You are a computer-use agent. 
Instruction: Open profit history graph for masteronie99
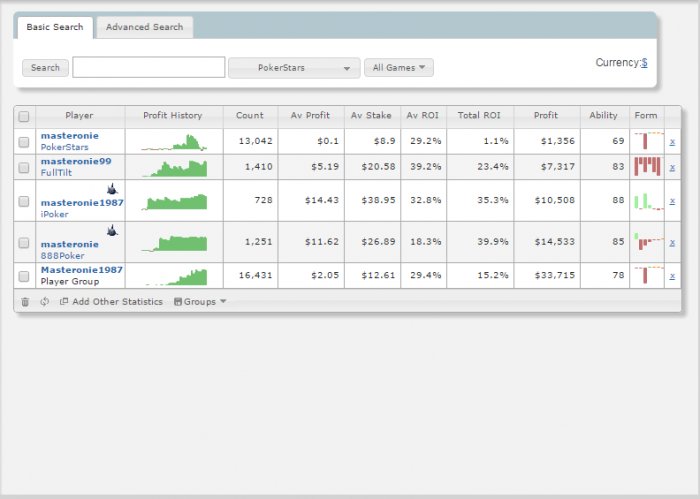(x=174, y=168)
